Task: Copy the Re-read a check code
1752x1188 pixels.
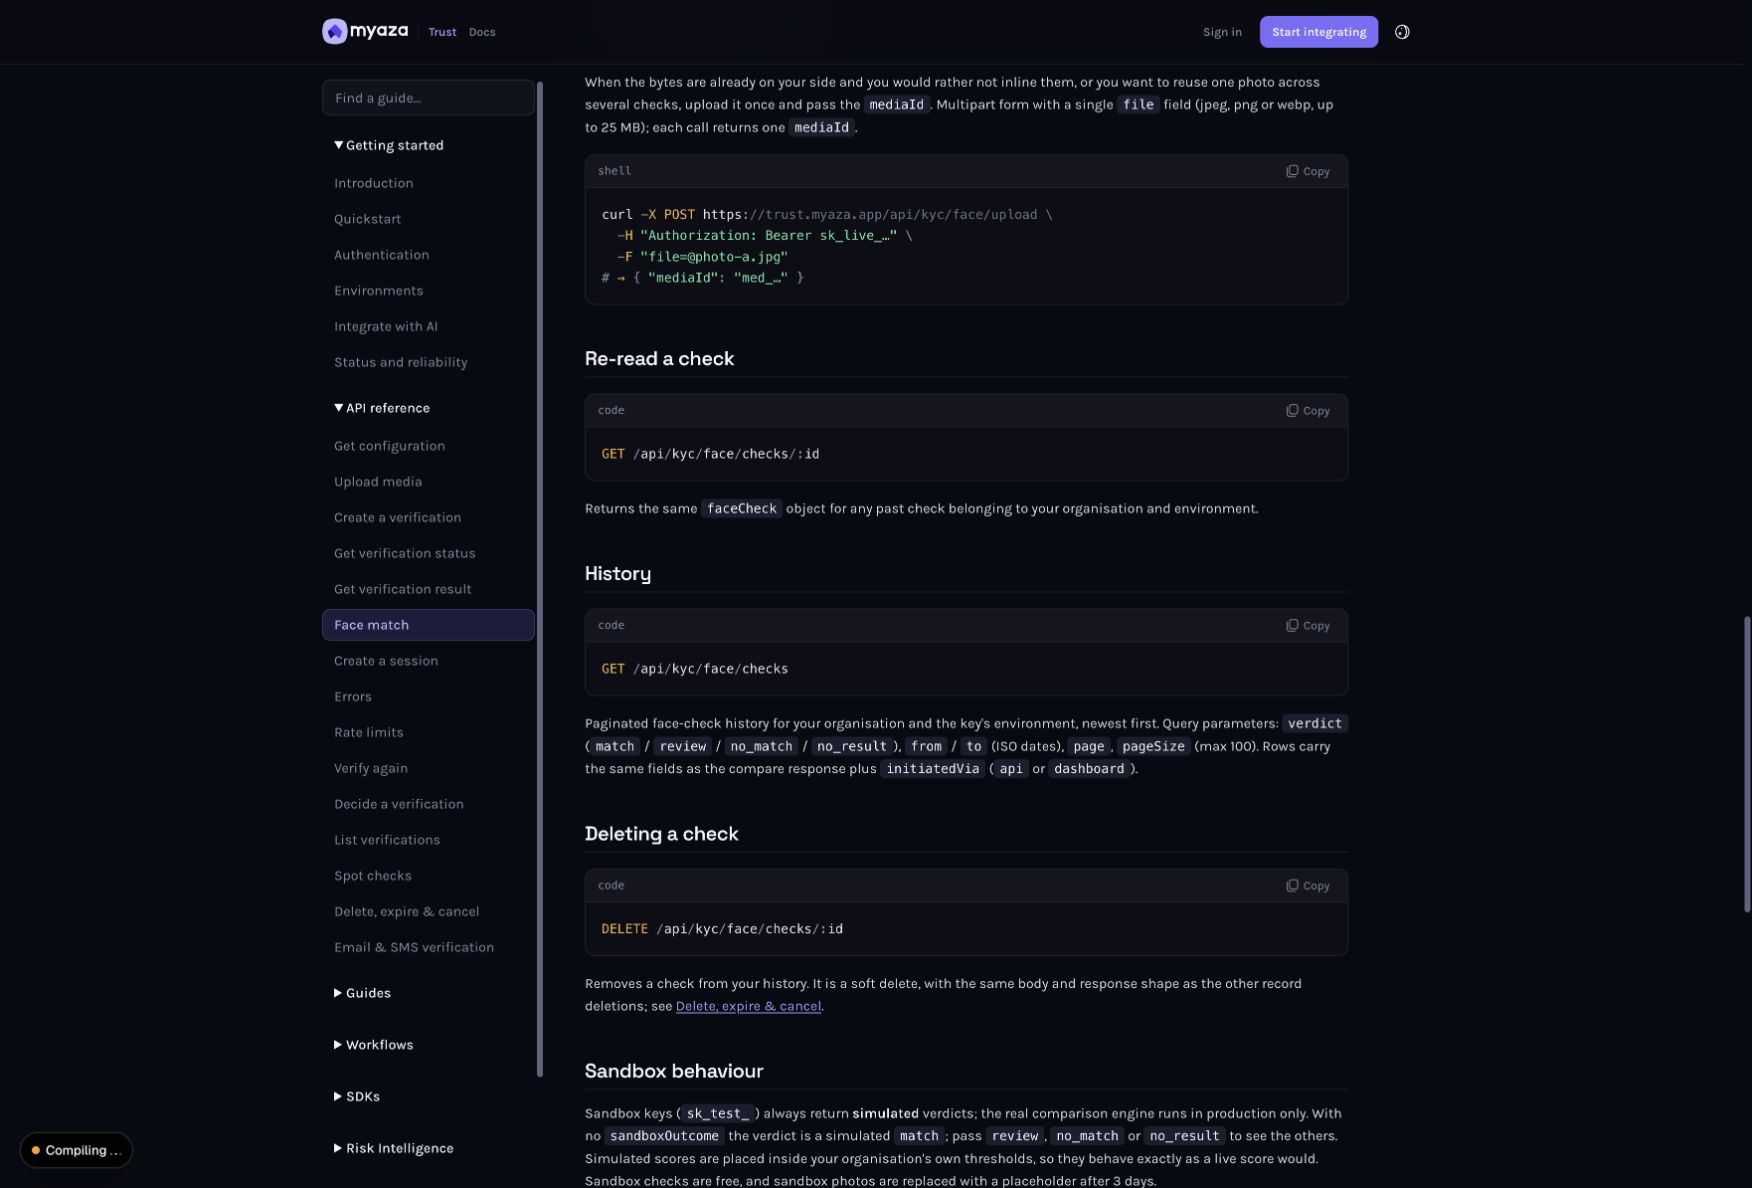Action: tap(1307, 411)
